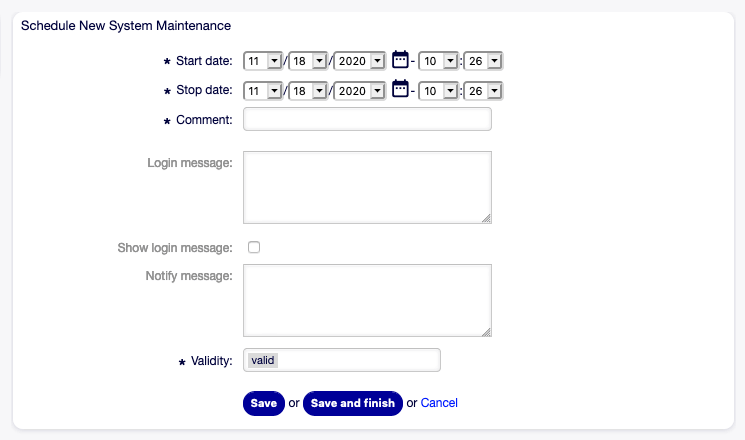Expand the Stop date month dropdown
Viewport: 745px width, 440px height.
[x=263, y=91]
